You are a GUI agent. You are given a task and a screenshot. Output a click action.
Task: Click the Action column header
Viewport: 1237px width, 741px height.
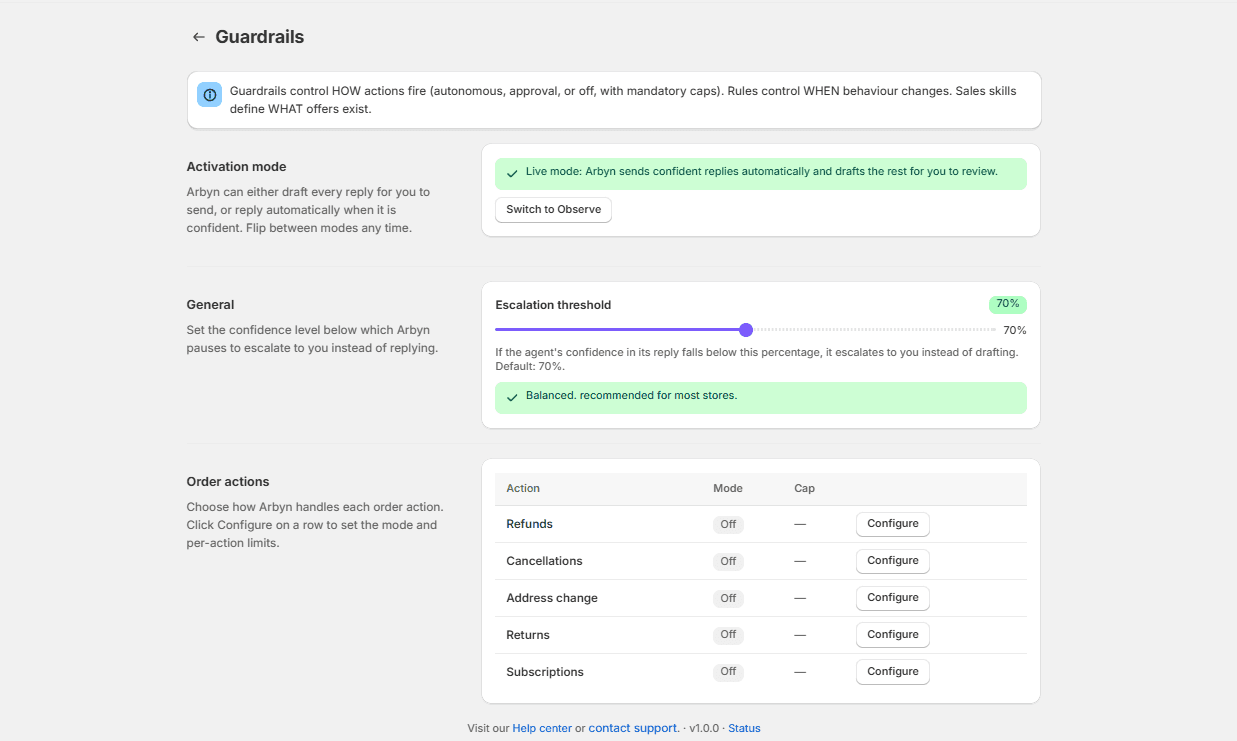pos(523,488)
